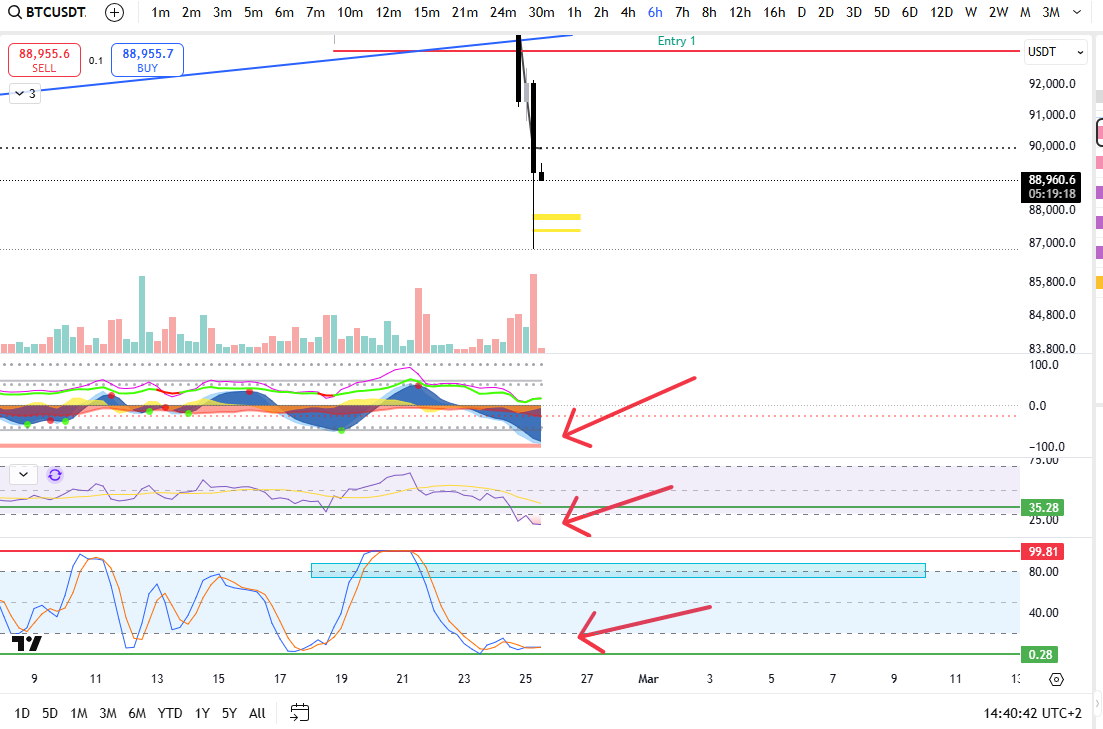Open symbol search for BTCUSDT
The width and height of the screenshot is (1103, 729).
tap(48, 12)
